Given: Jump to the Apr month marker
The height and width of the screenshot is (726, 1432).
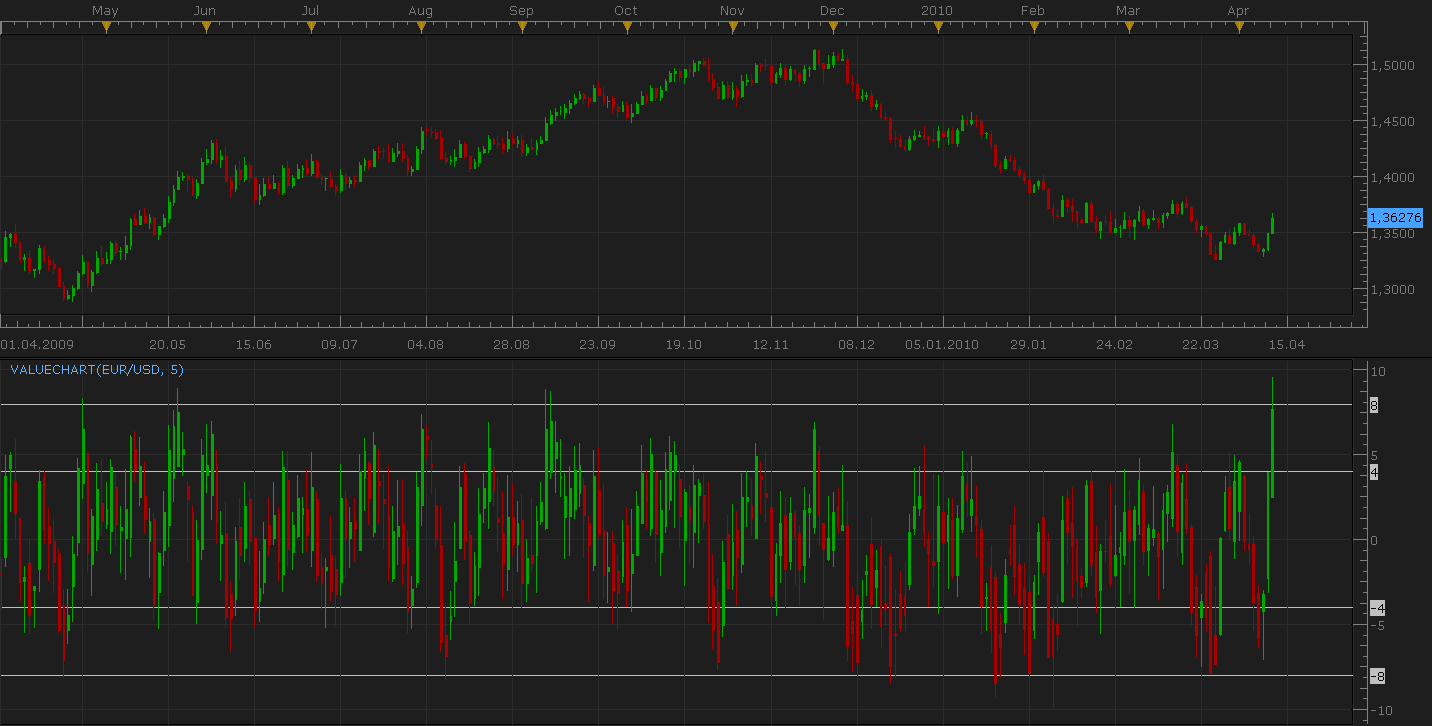Looking at the screenshot, I should click(x=1239, y=27).
